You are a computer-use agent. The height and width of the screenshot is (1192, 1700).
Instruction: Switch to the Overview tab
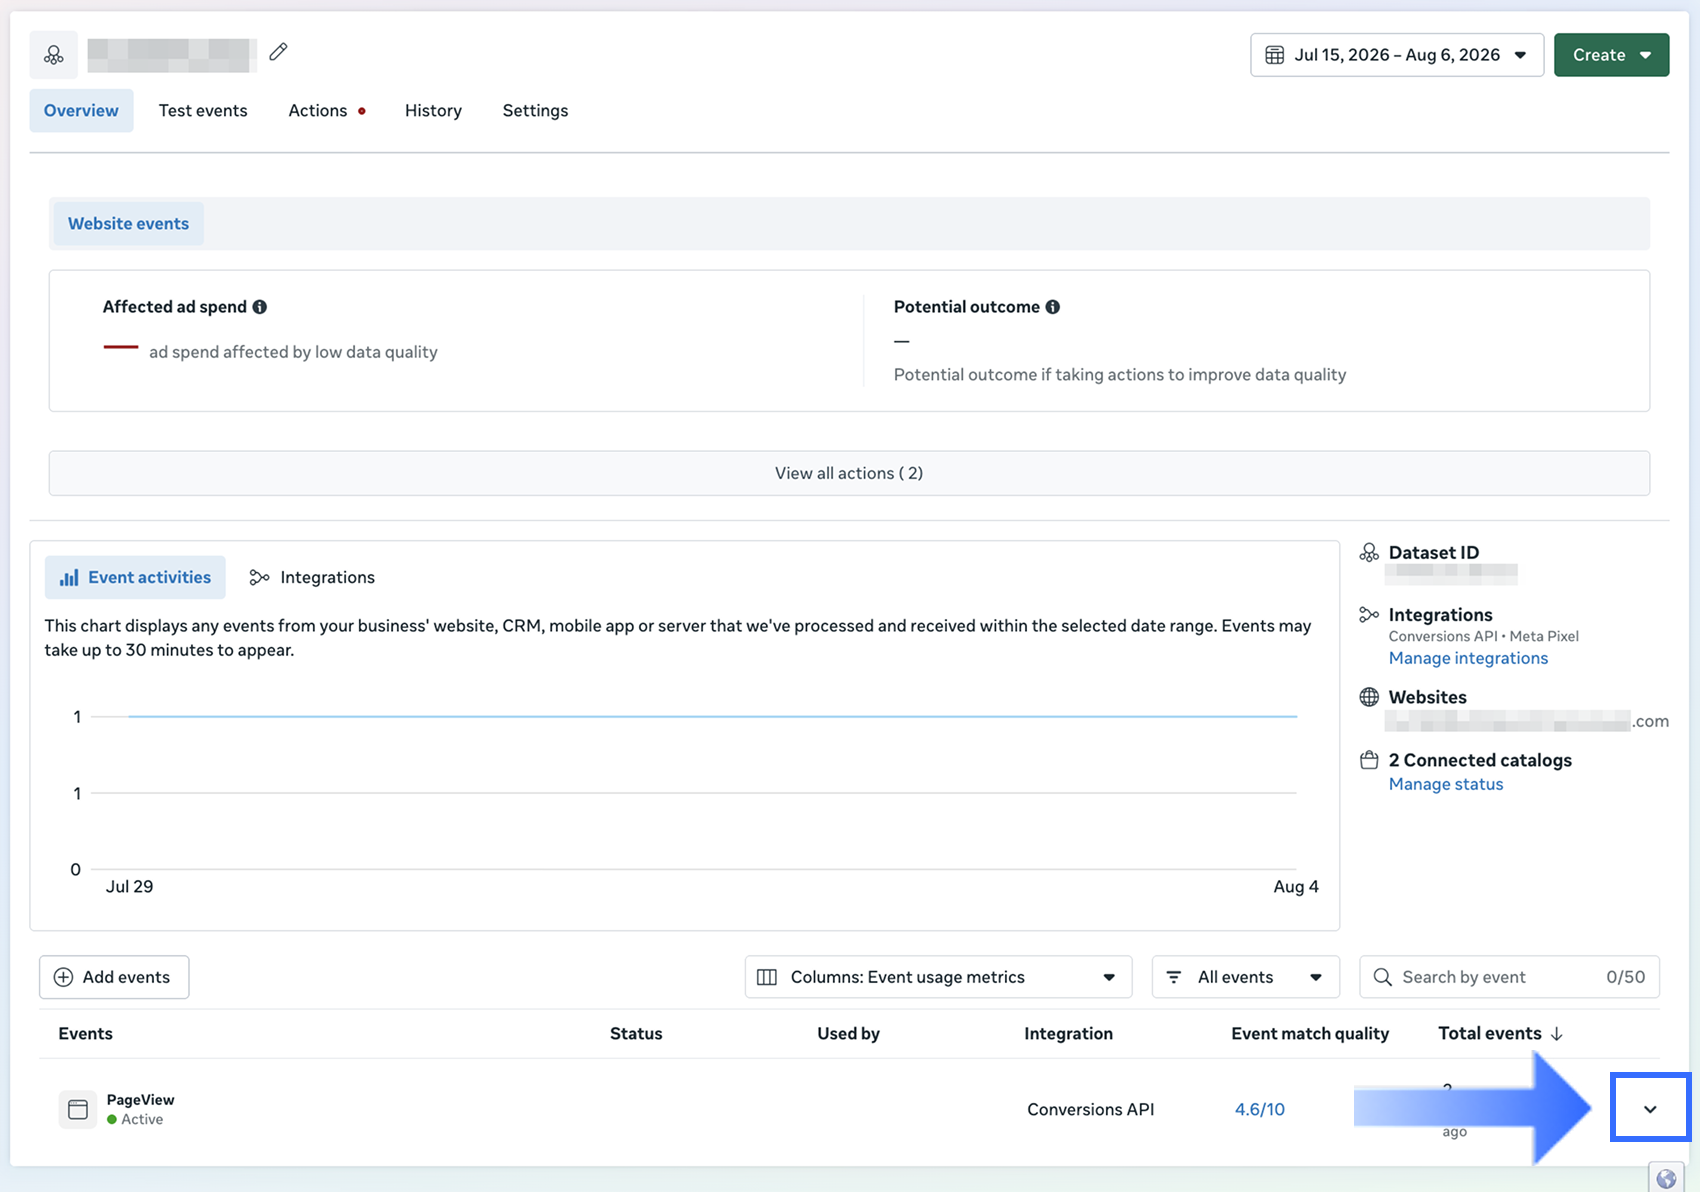(x=81, y=110)
